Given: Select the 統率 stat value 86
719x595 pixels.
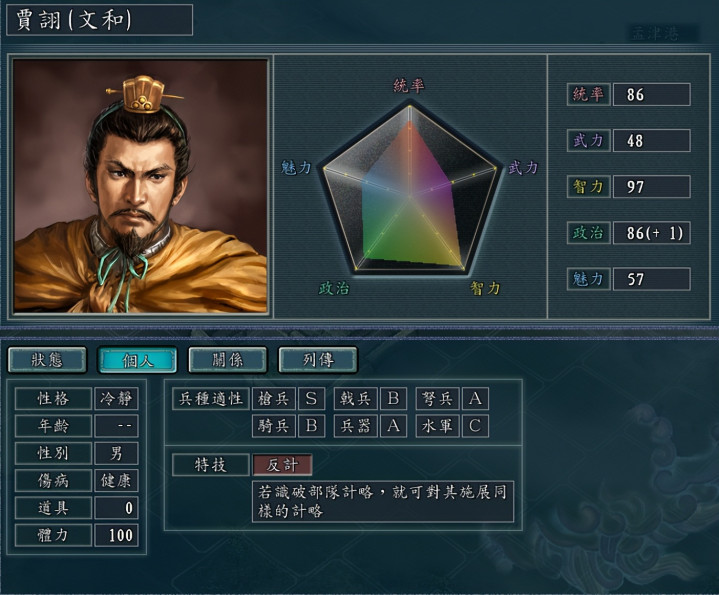Looking at the screenshot, I should tap(651, 94).
